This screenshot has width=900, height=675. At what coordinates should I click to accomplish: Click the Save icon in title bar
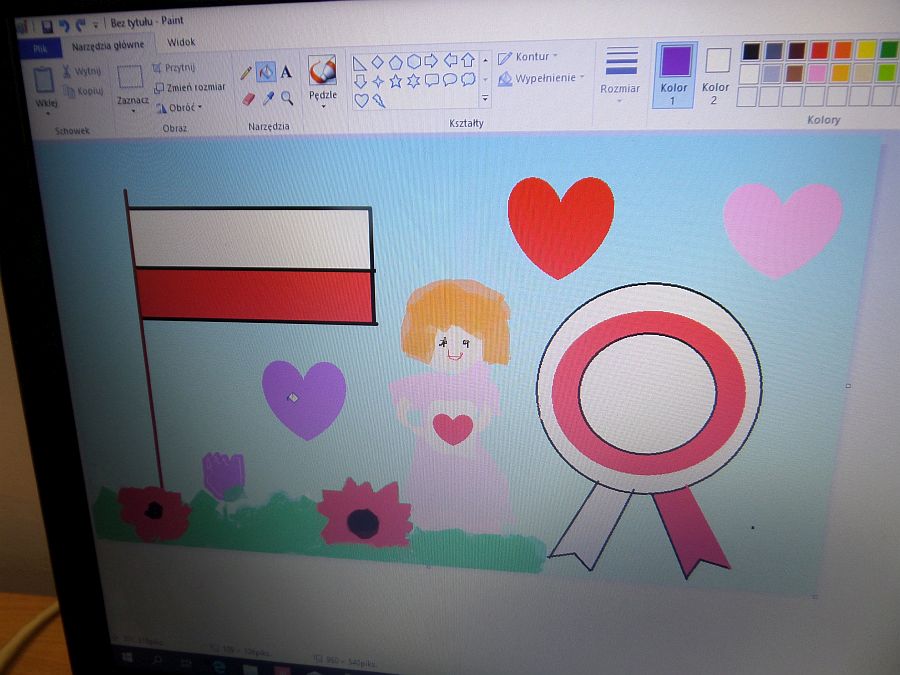[47, 25]
